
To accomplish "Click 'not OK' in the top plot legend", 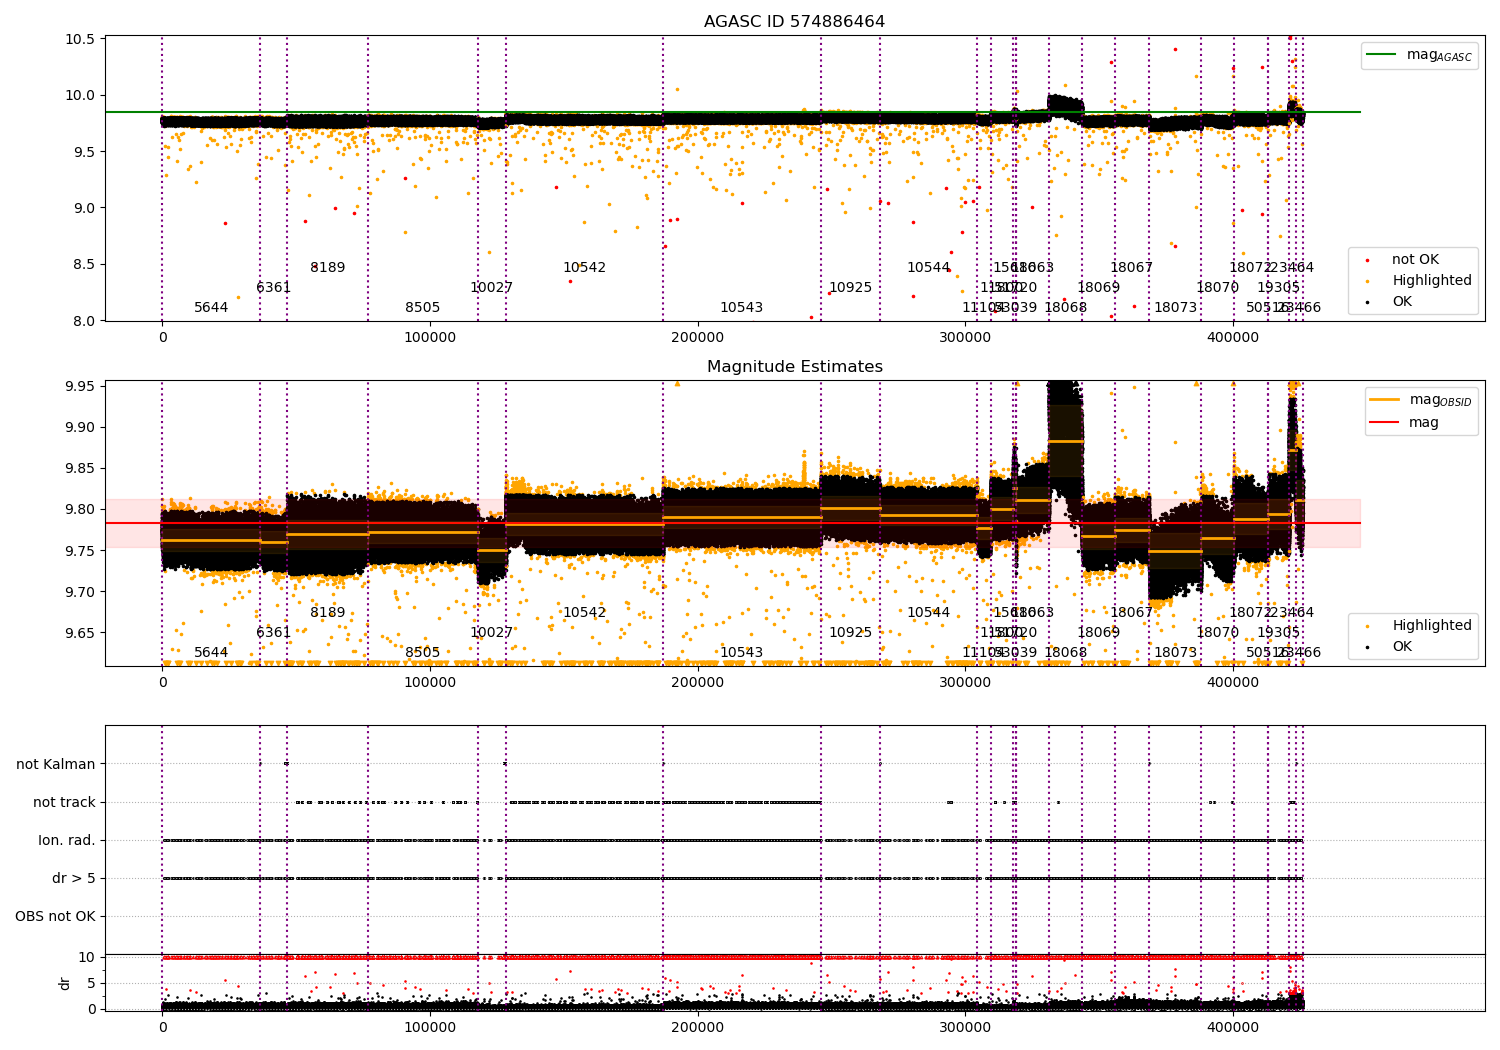I will pos(1413,260).
